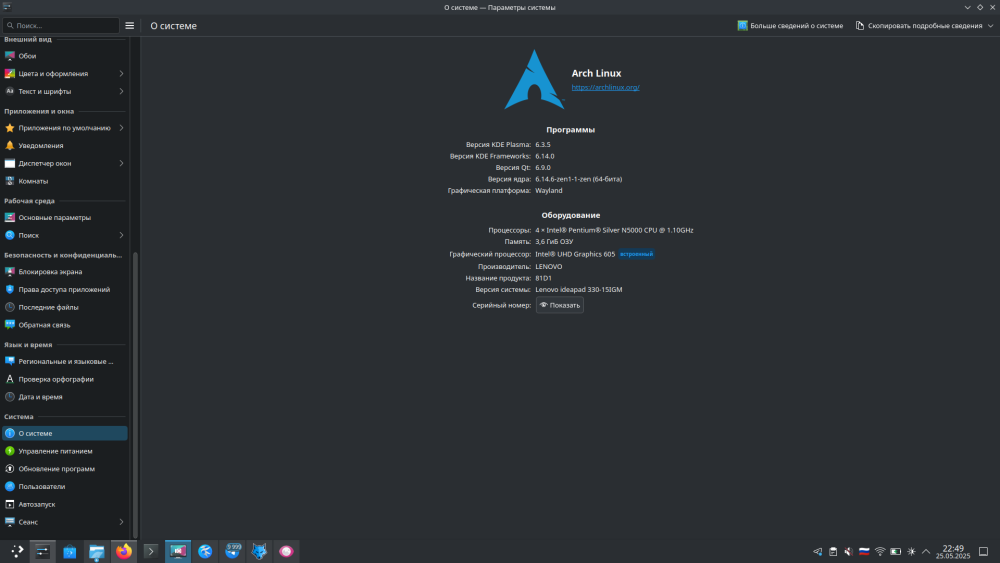The image size is (1000, 563).
Task: Open the archlinux.org link
Action: pos(605,87)
